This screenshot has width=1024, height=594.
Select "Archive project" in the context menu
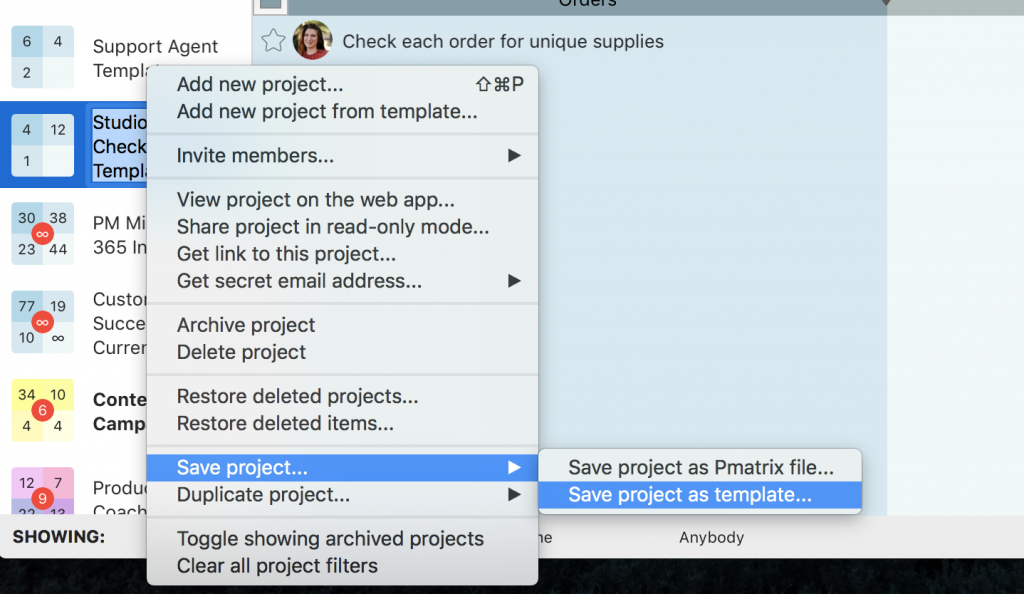(x=245, y=325)
